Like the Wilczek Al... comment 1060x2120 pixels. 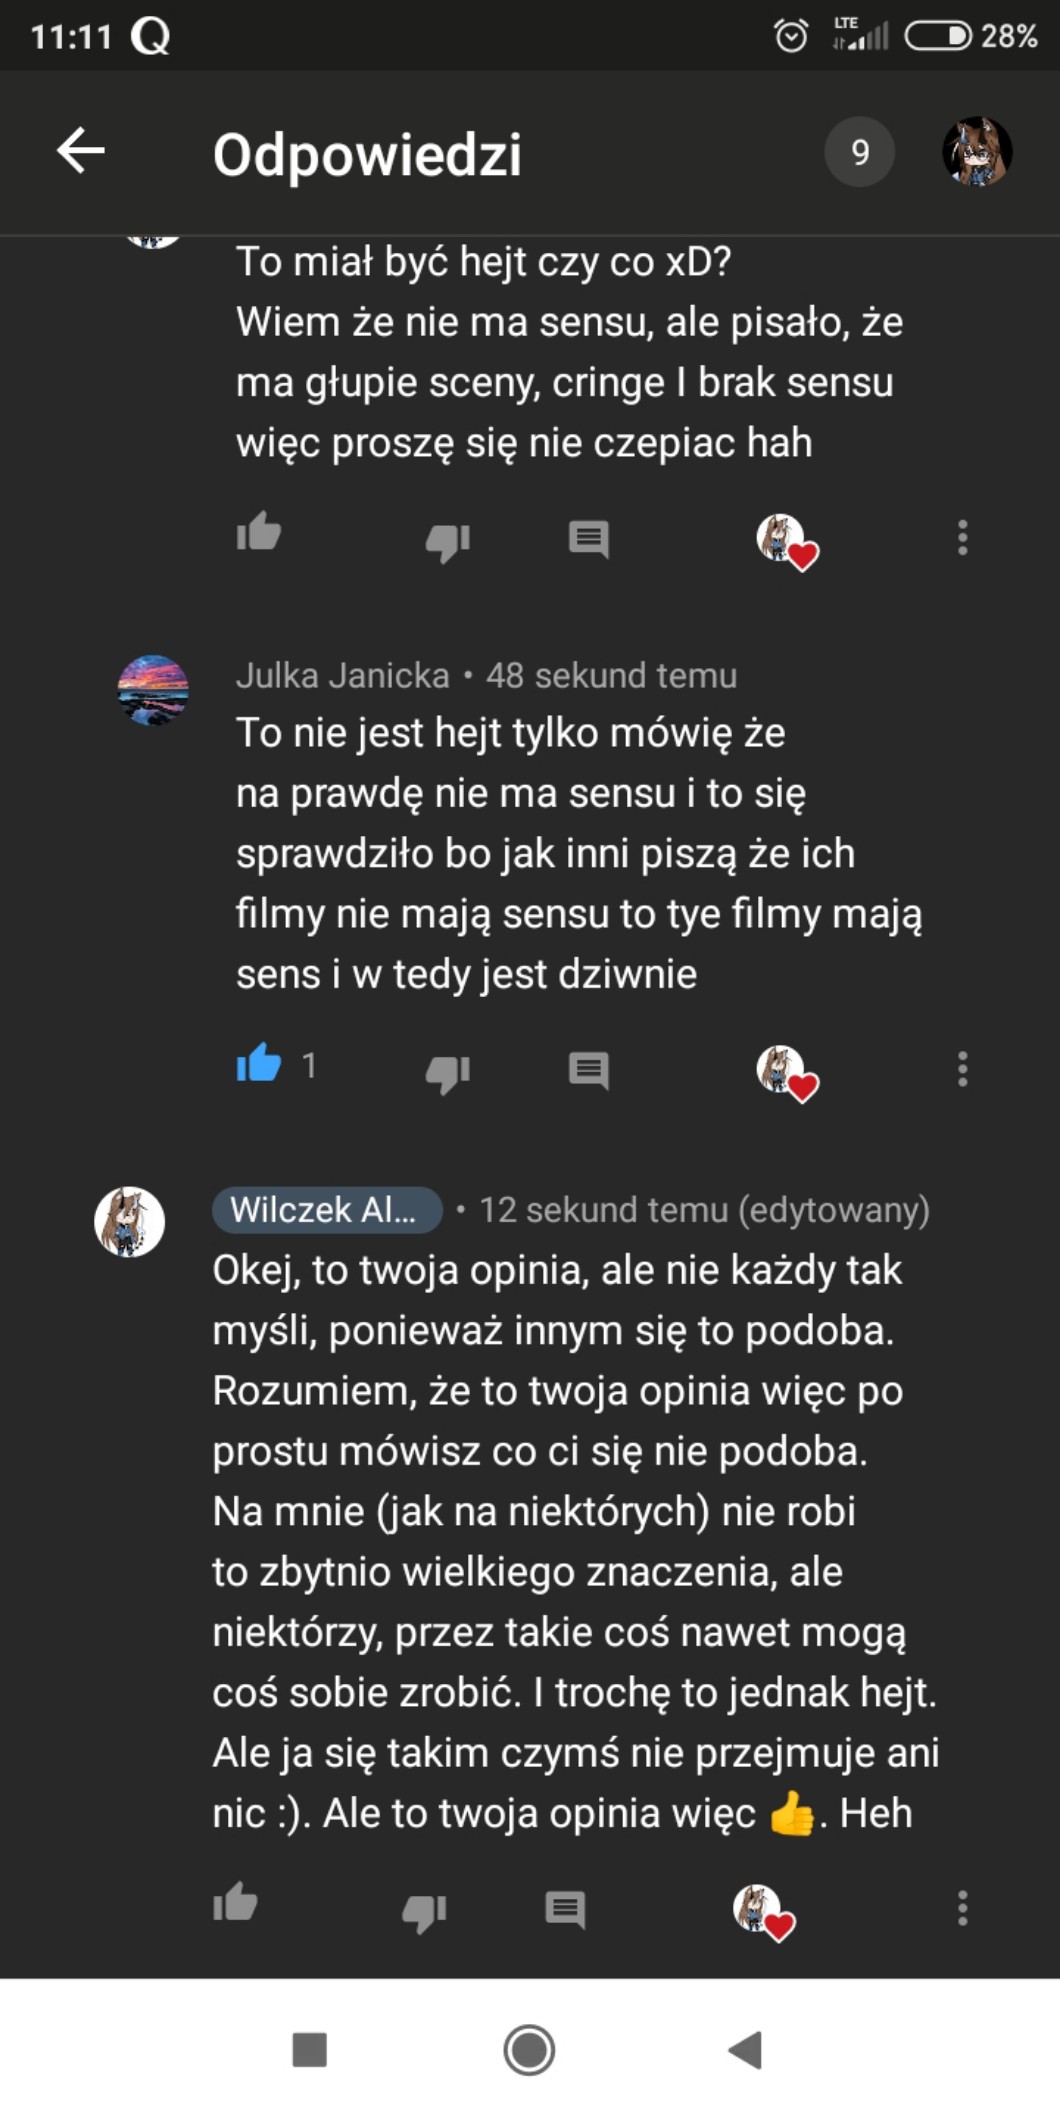(235, 1903)
